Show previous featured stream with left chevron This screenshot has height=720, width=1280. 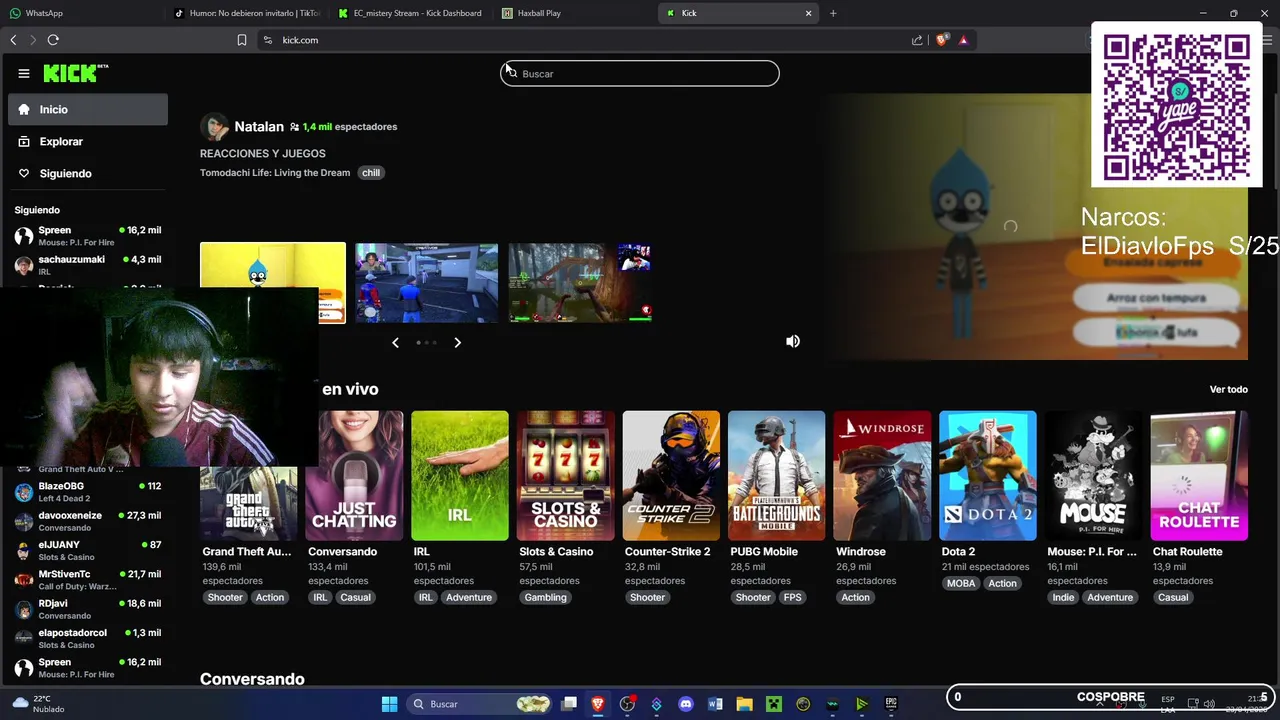coord(395,342)
